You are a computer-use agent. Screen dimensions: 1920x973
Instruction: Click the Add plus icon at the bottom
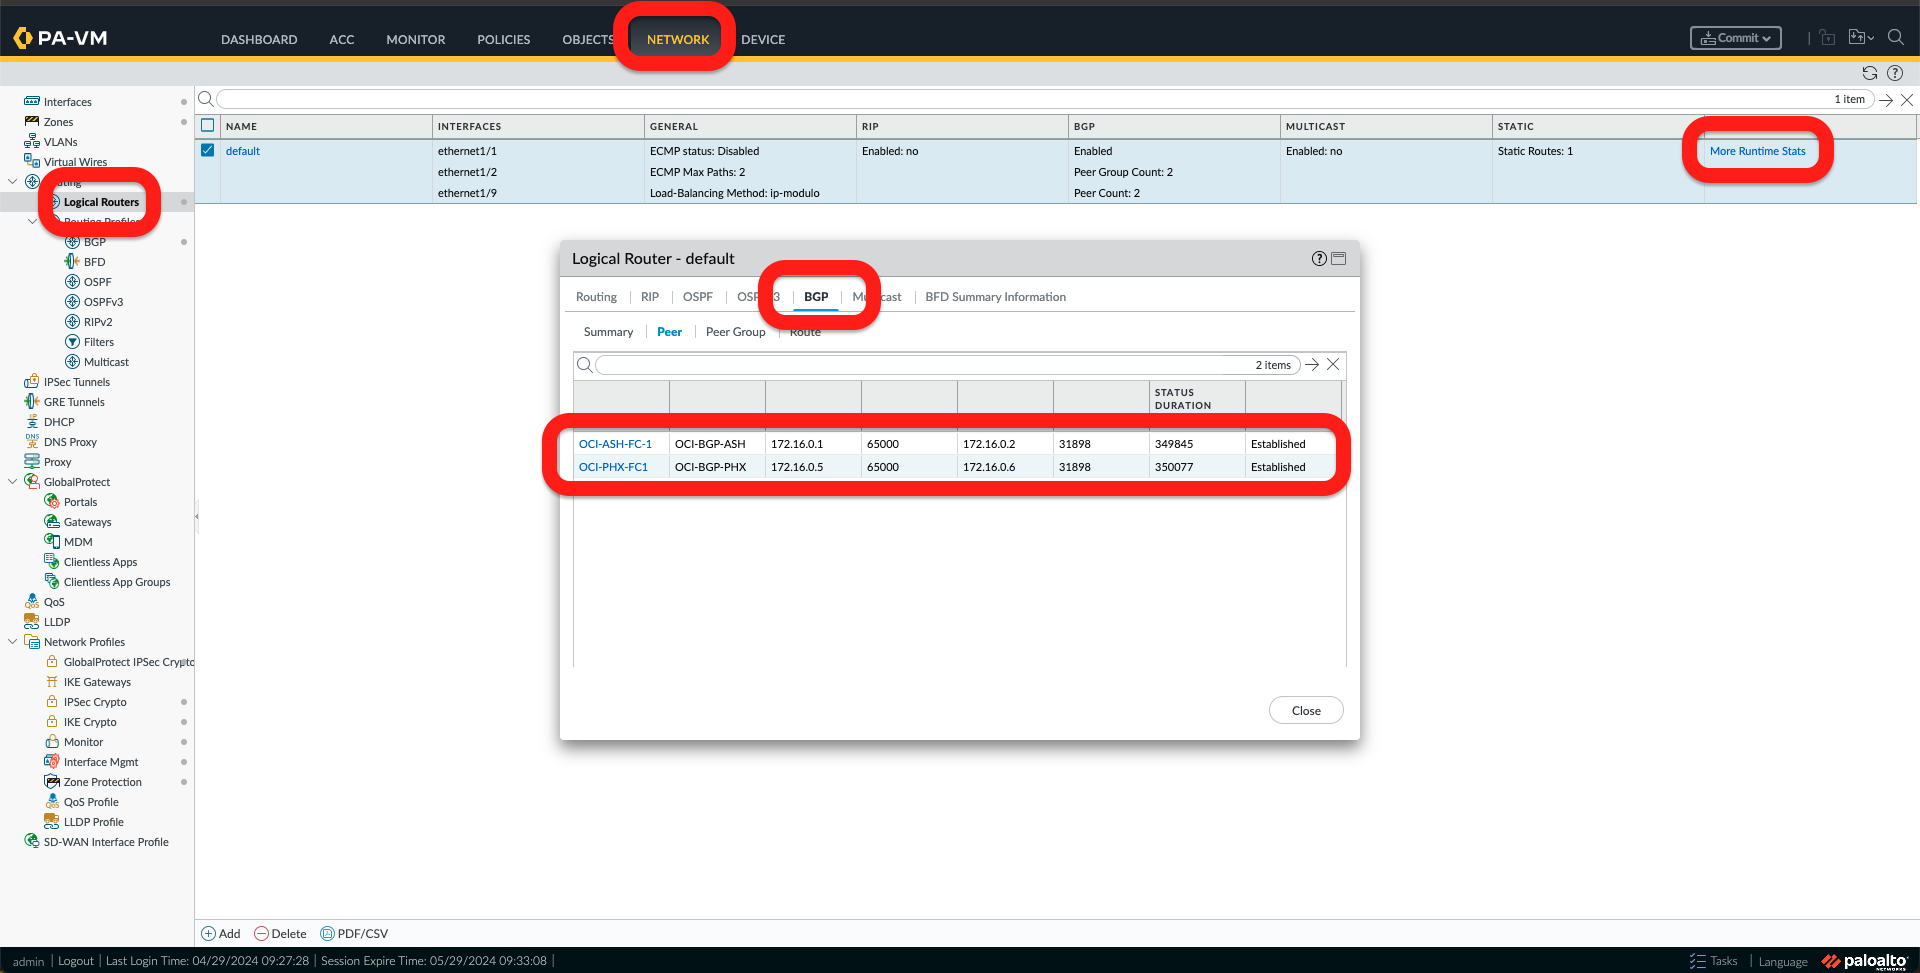pyautogui.click(x=208, y=934)
